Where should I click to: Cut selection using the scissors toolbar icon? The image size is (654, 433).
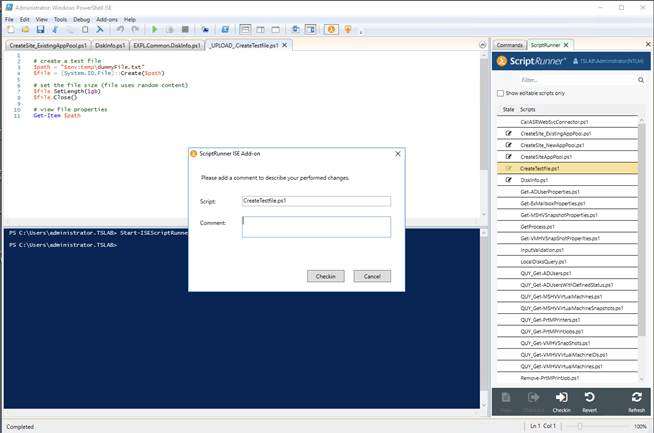[55, 30]
